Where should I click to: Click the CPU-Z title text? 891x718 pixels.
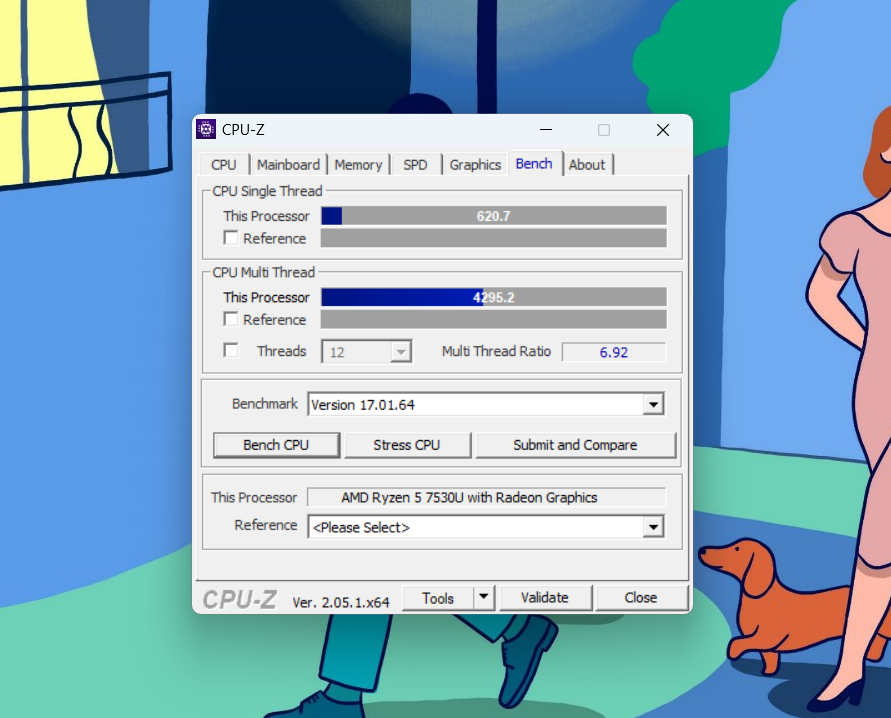click(243, 130)
